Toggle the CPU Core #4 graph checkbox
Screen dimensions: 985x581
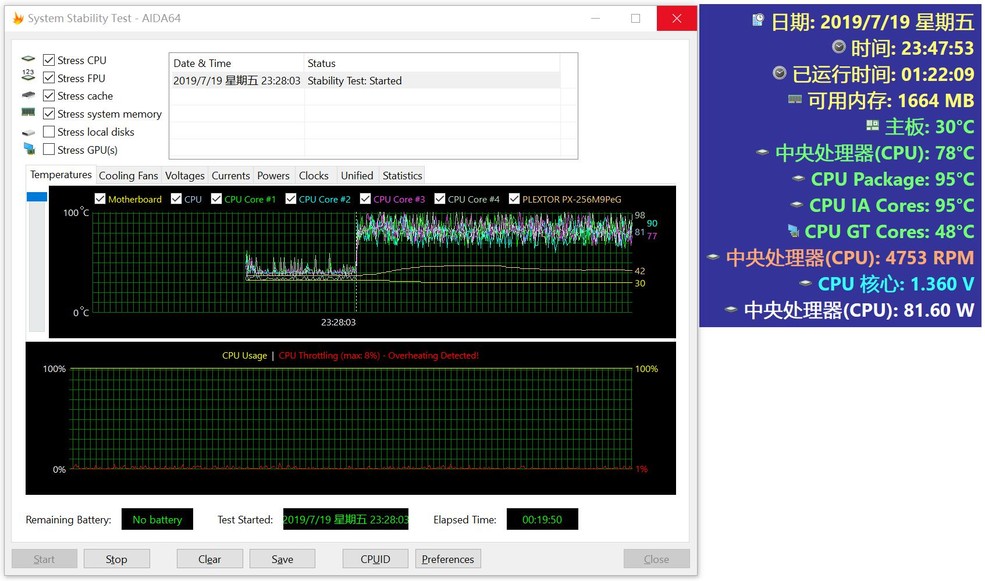point(440,198)
